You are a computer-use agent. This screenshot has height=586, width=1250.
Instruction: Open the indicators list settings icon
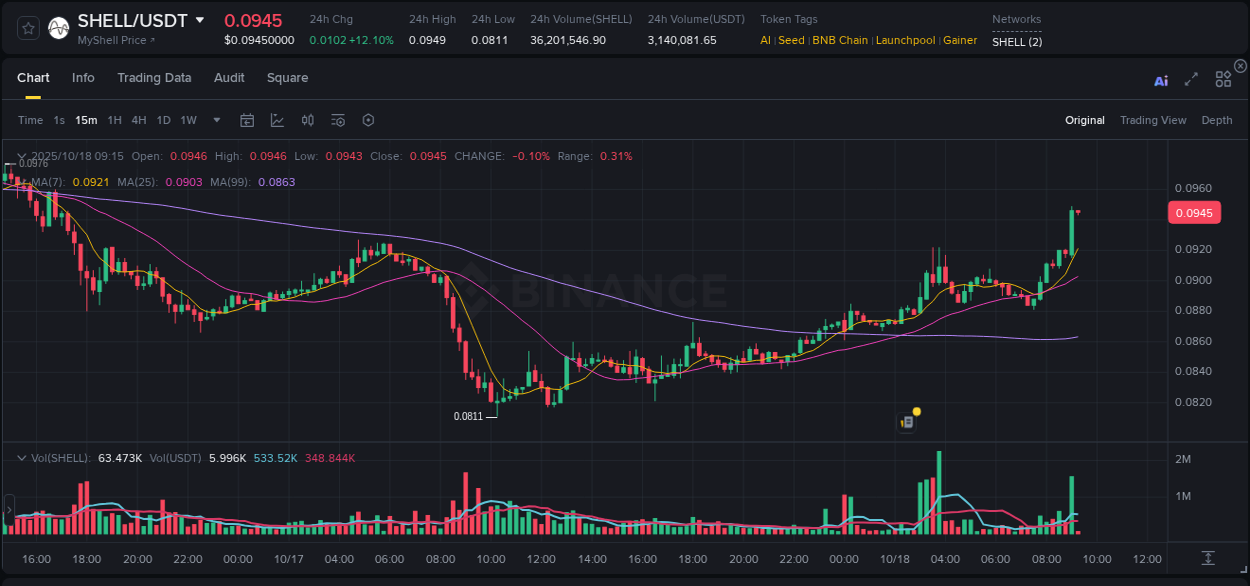coord(337,119)
